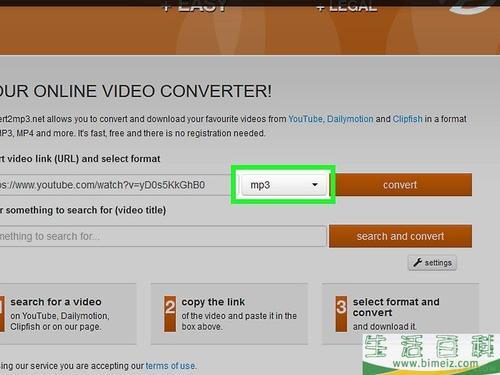Follow the YouTube link

point(306,119)
